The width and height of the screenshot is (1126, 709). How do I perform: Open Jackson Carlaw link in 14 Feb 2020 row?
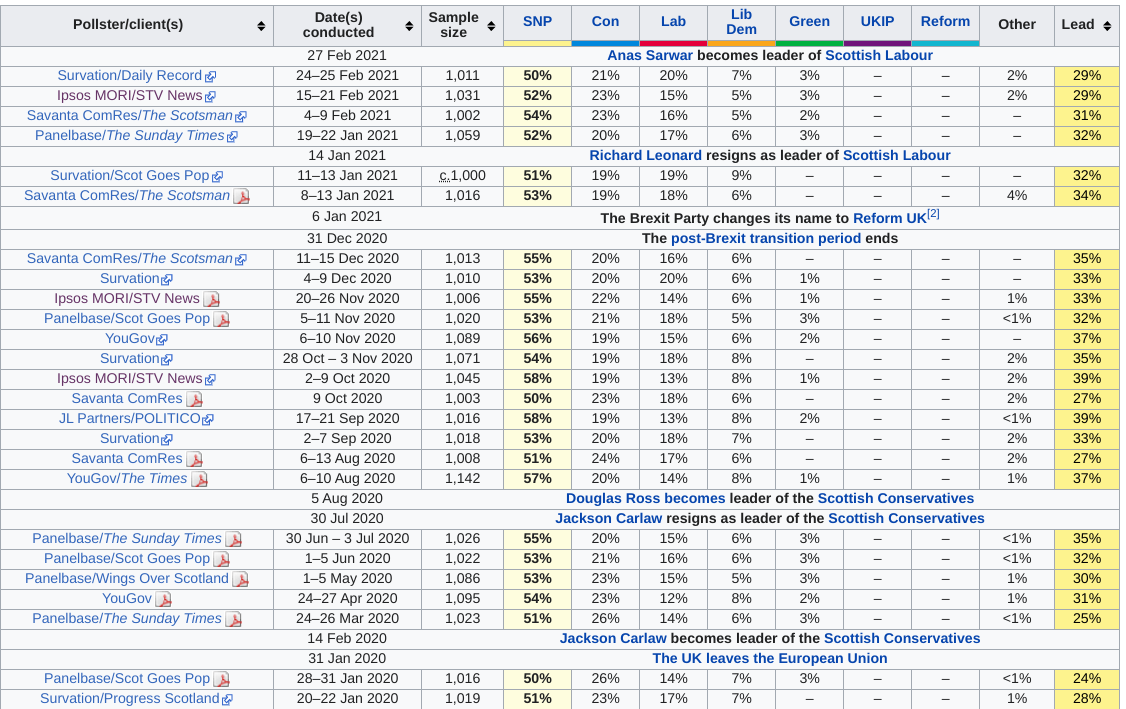[x=613, y=639]
